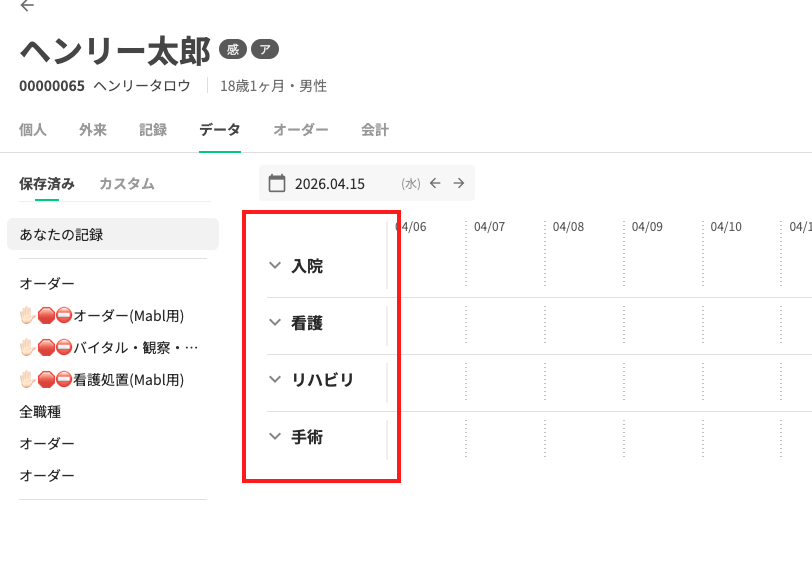Open the 看護処置(Mabl用) saved view
Screen dimensions: 812x575
pos(102,380)
